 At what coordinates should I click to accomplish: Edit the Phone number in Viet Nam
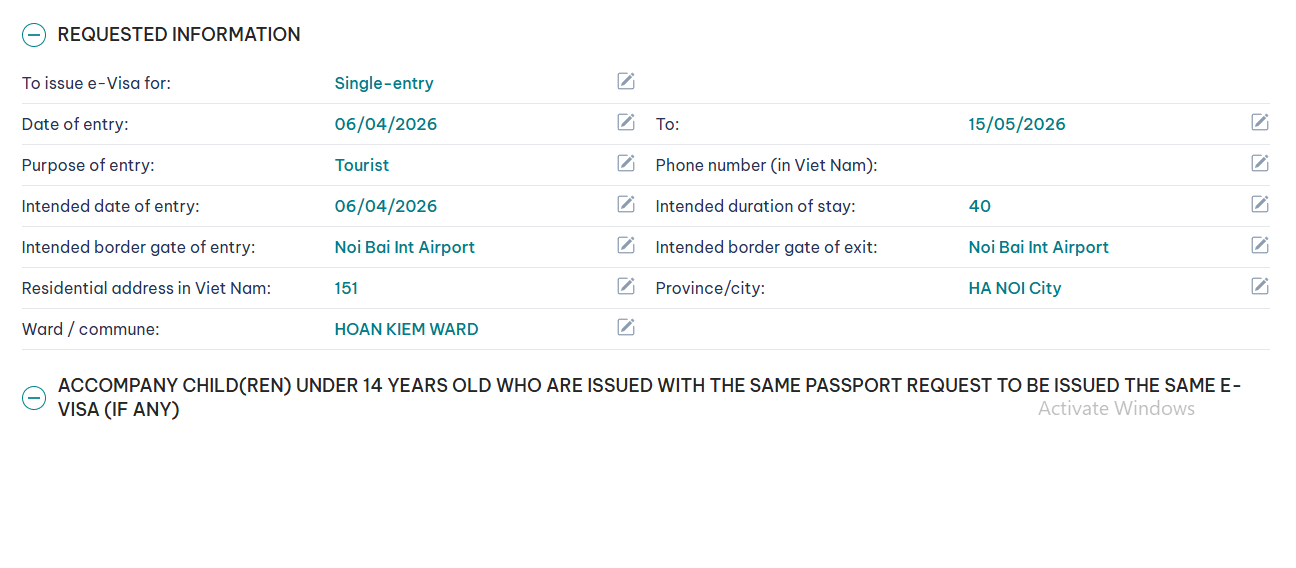coord(1260,163)
